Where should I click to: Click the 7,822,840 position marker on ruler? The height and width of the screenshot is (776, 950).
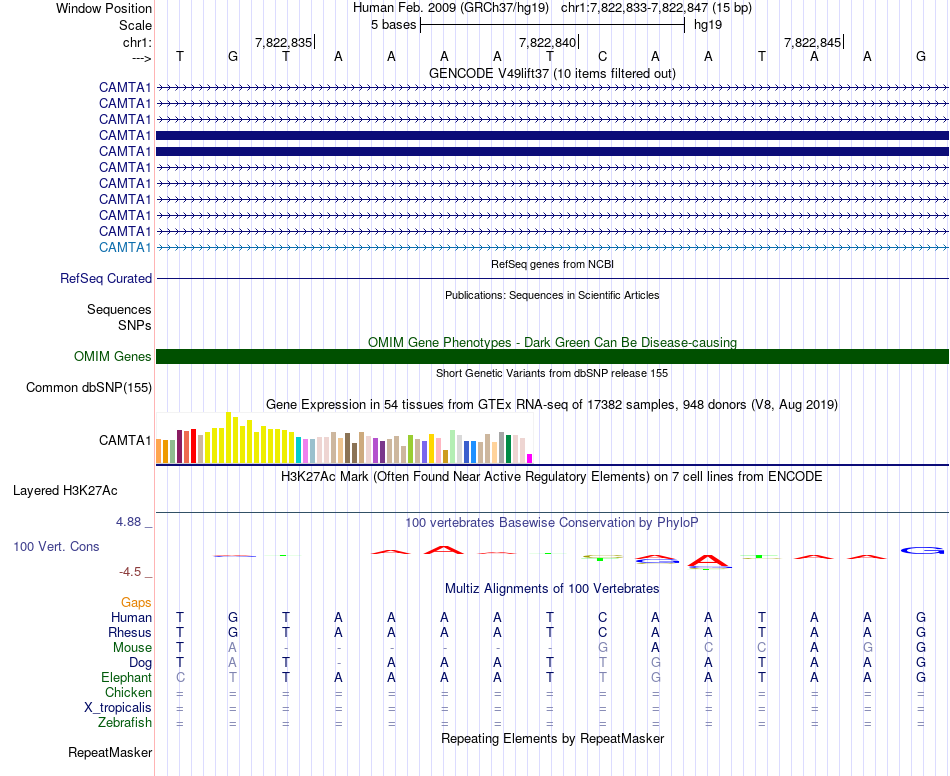548,42
